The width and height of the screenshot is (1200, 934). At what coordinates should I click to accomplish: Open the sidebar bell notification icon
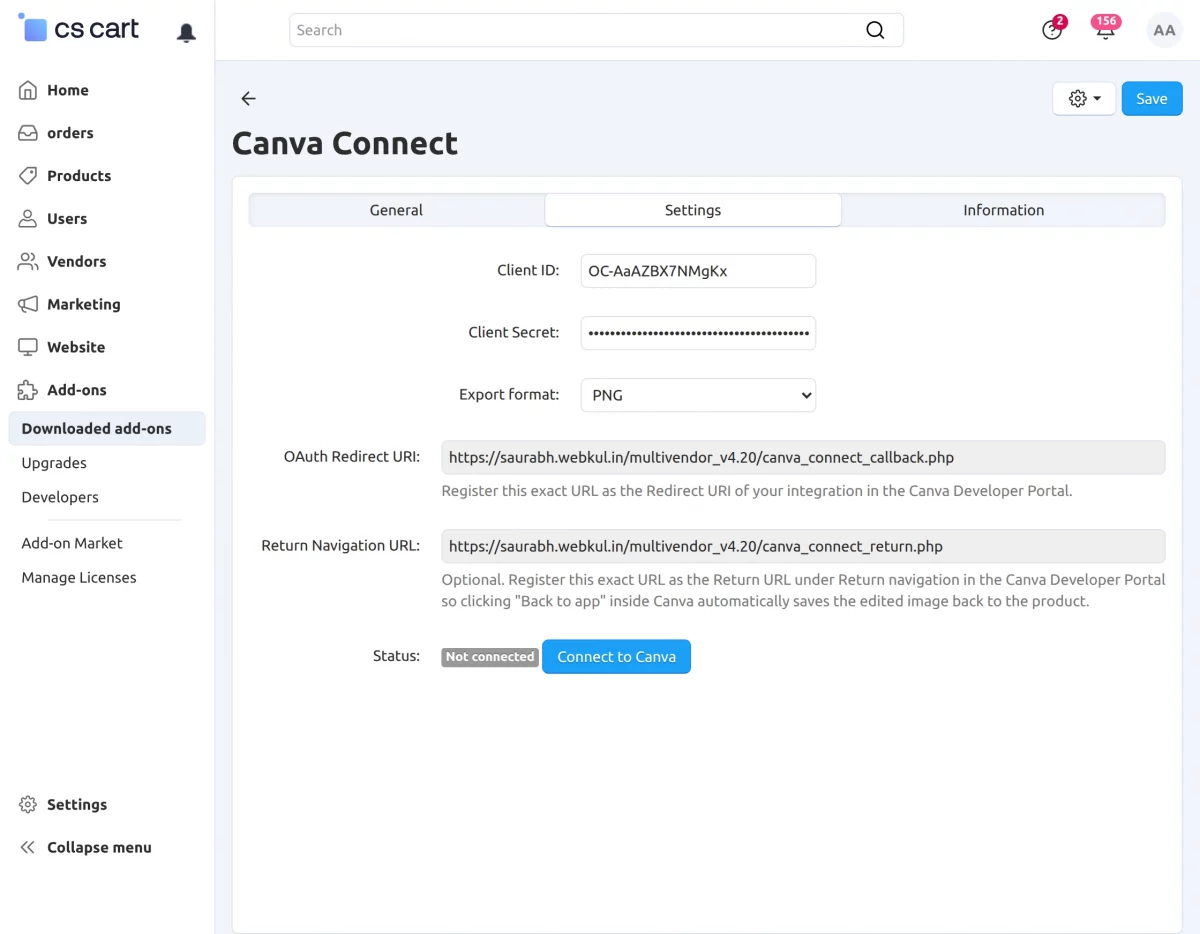(186, 33)
